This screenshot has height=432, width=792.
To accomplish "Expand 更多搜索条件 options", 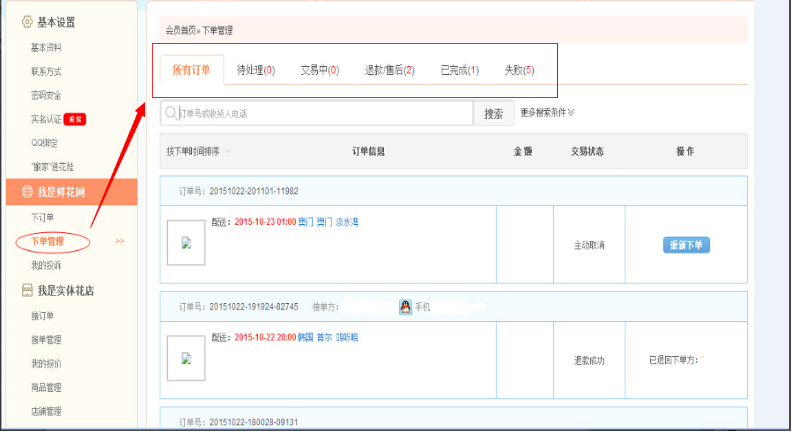I will [547, 113].
